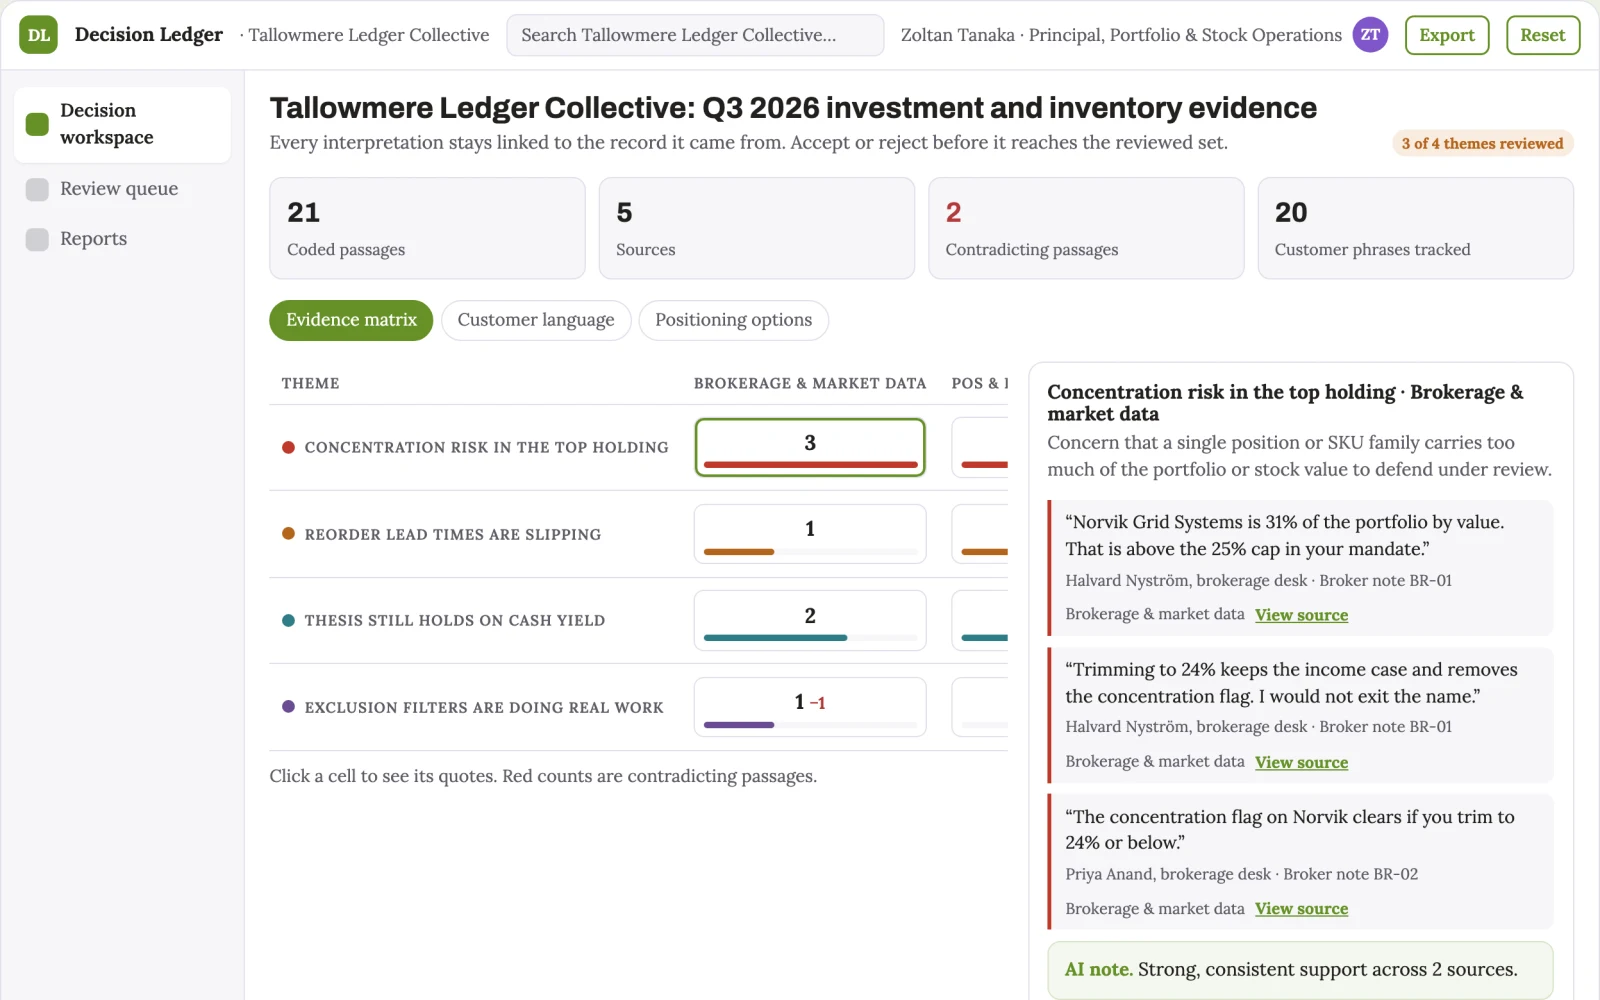Export the evidence set

1447,35
